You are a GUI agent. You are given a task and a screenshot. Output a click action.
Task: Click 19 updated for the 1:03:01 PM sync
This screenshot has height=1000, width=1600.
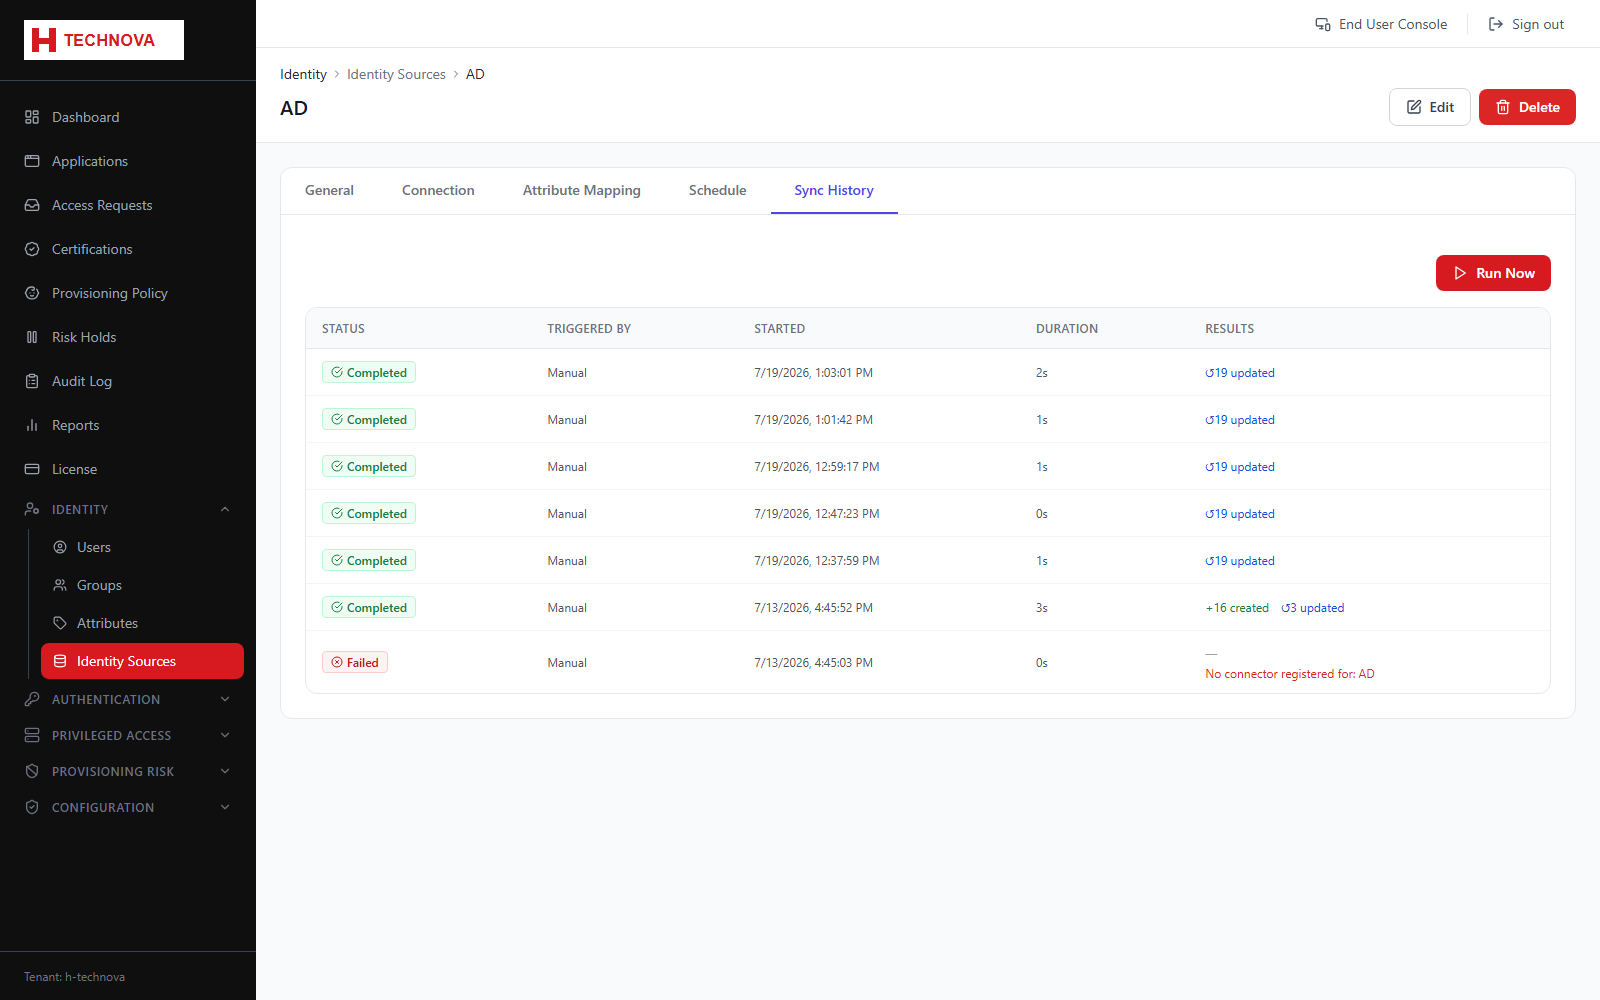tap(1240, 373)
